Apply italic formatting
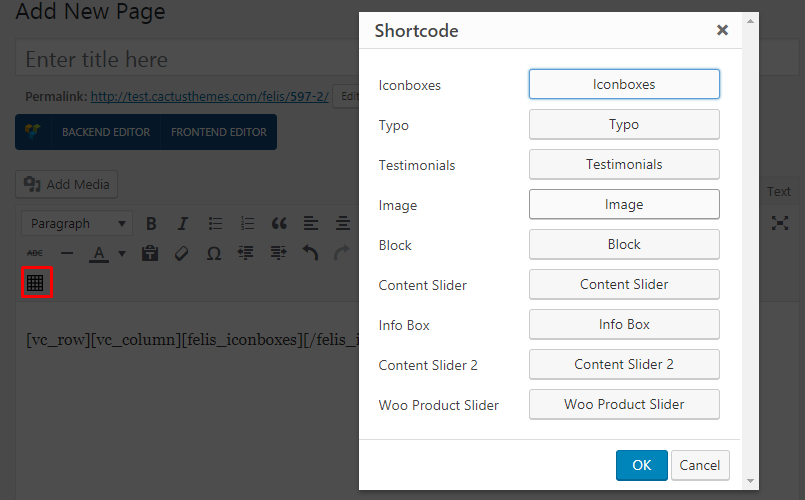Screen dimensions: 805x500 183,223
